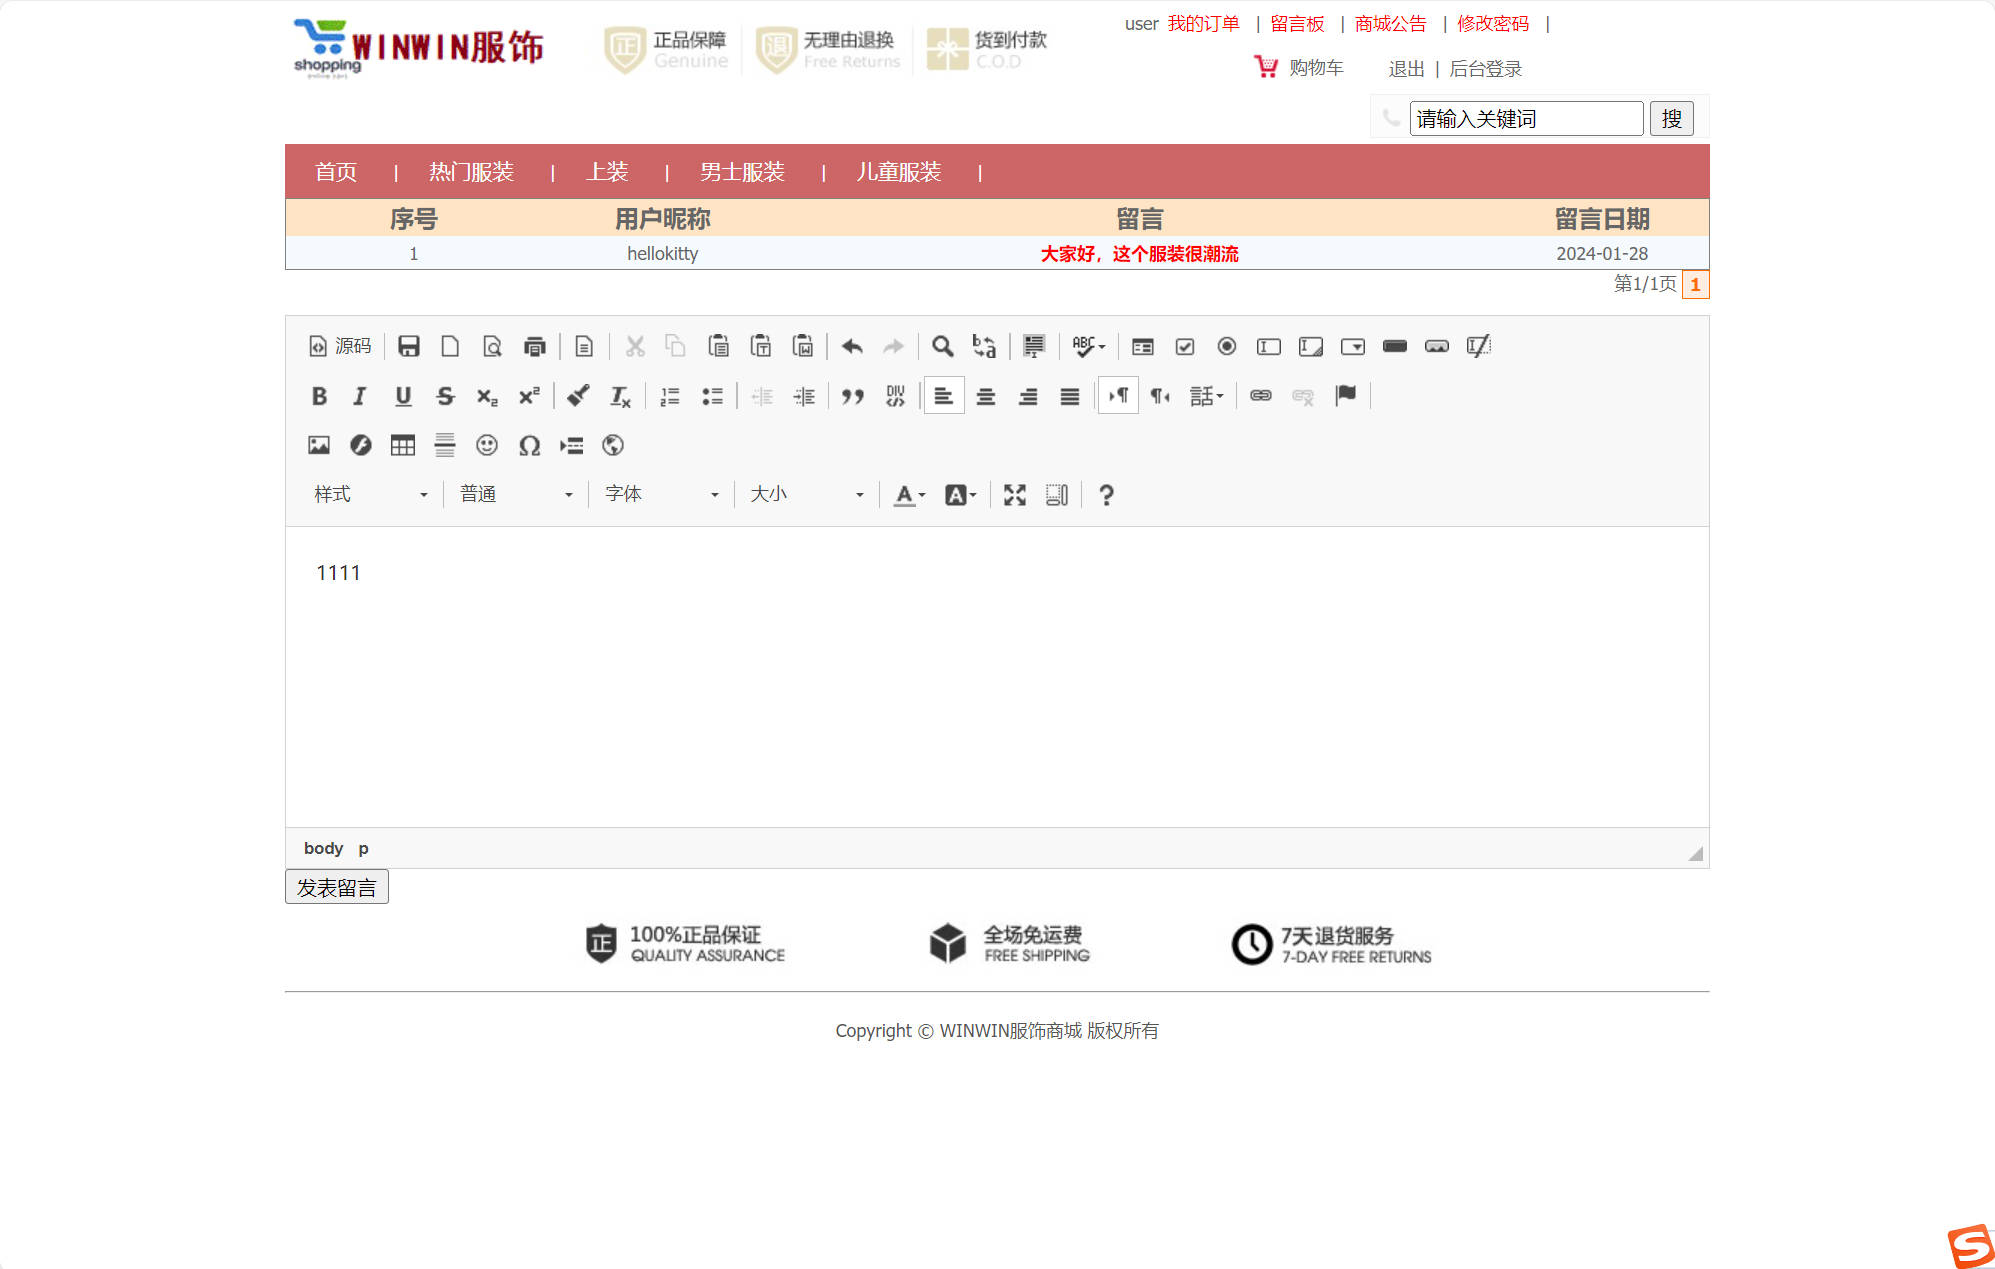Viewport: 1995px width, 1269px height.
Task: Open the smiley emoticon picker
Action: (x=488, y=446)
